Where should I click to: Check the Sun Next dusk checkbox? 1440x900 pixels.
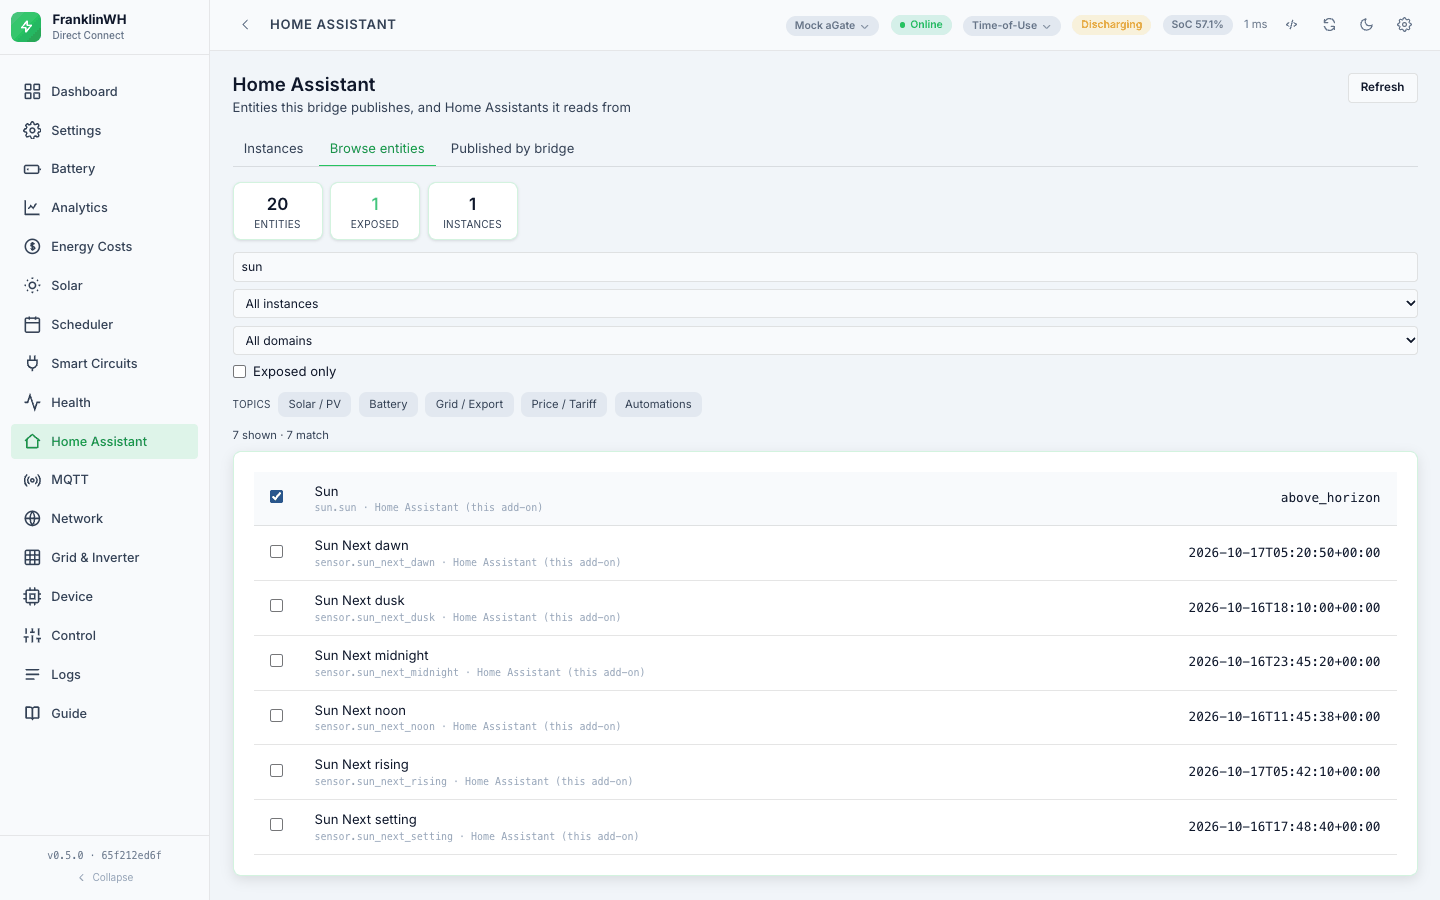[x=277, y=606]
